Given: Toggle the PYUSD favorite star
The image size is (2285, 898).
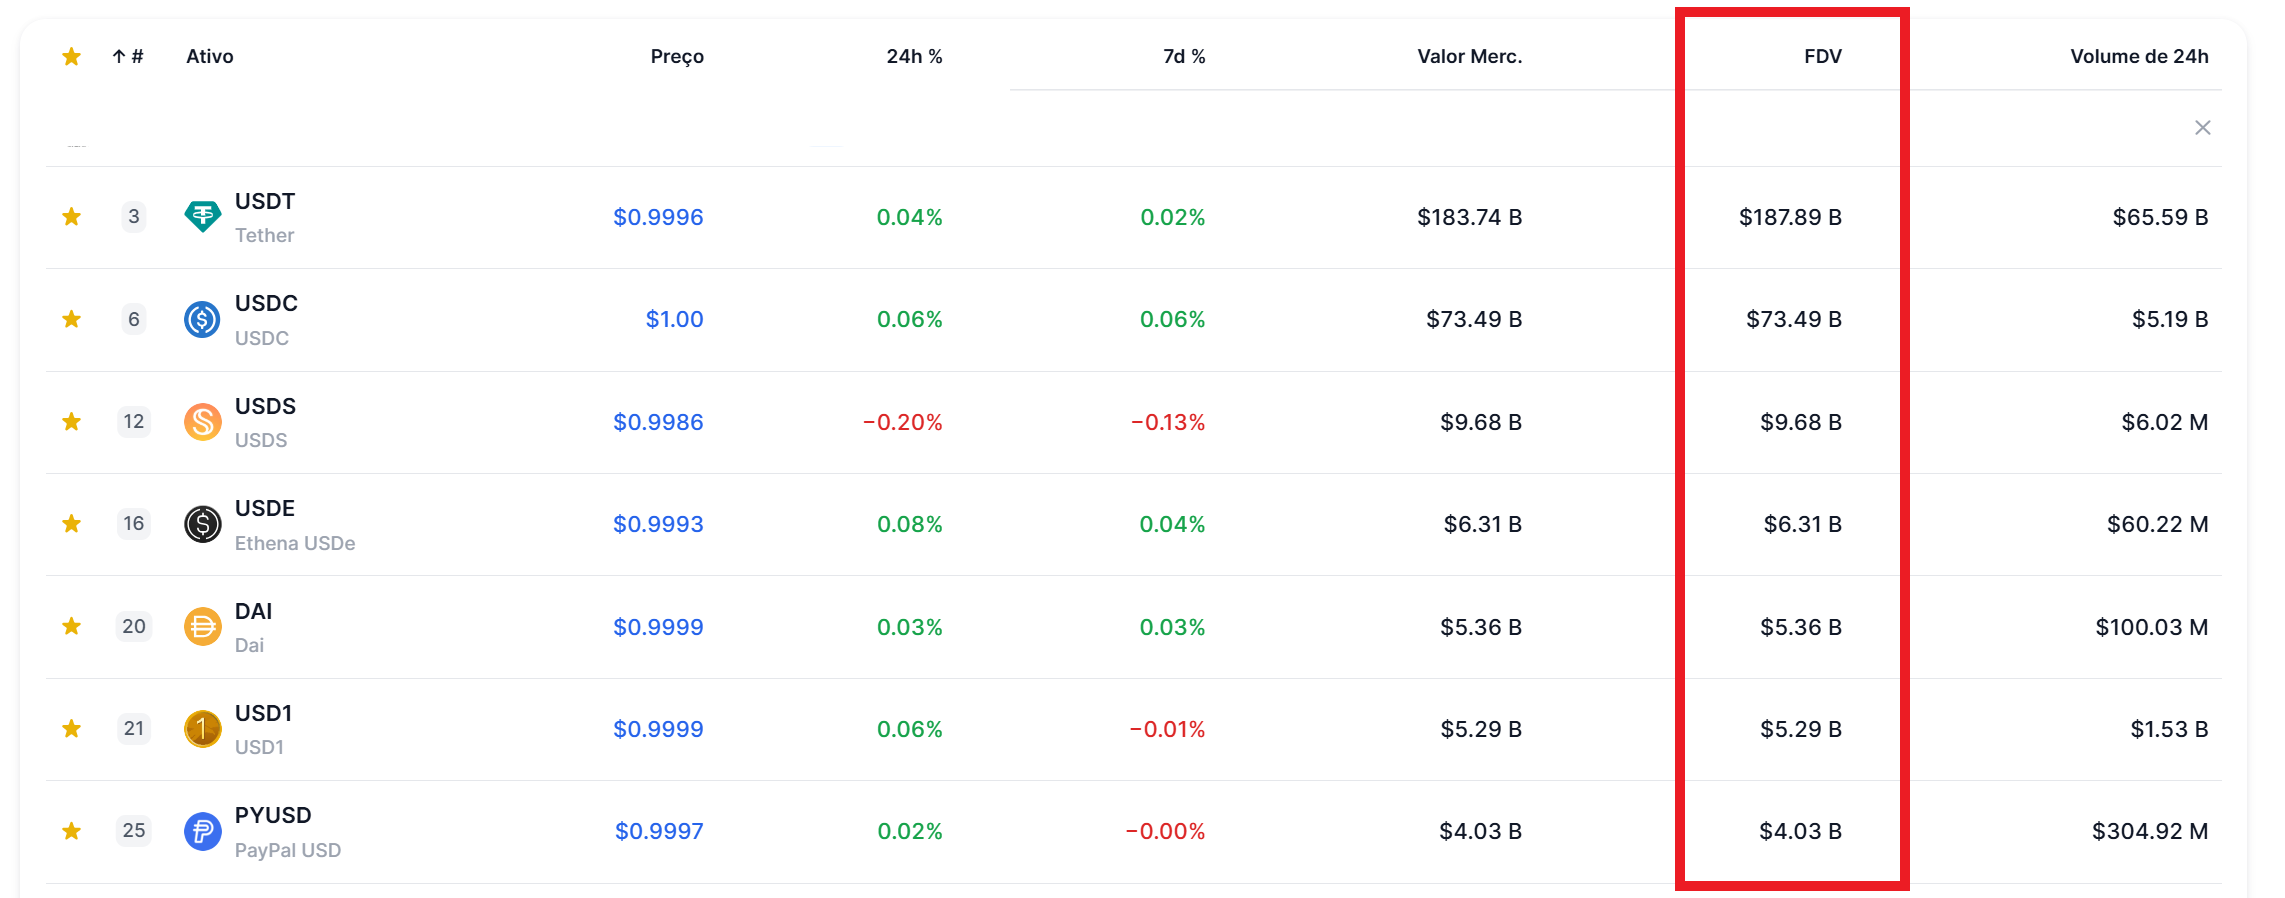Looking at the screenshot, I should click(x=71, y=831).
